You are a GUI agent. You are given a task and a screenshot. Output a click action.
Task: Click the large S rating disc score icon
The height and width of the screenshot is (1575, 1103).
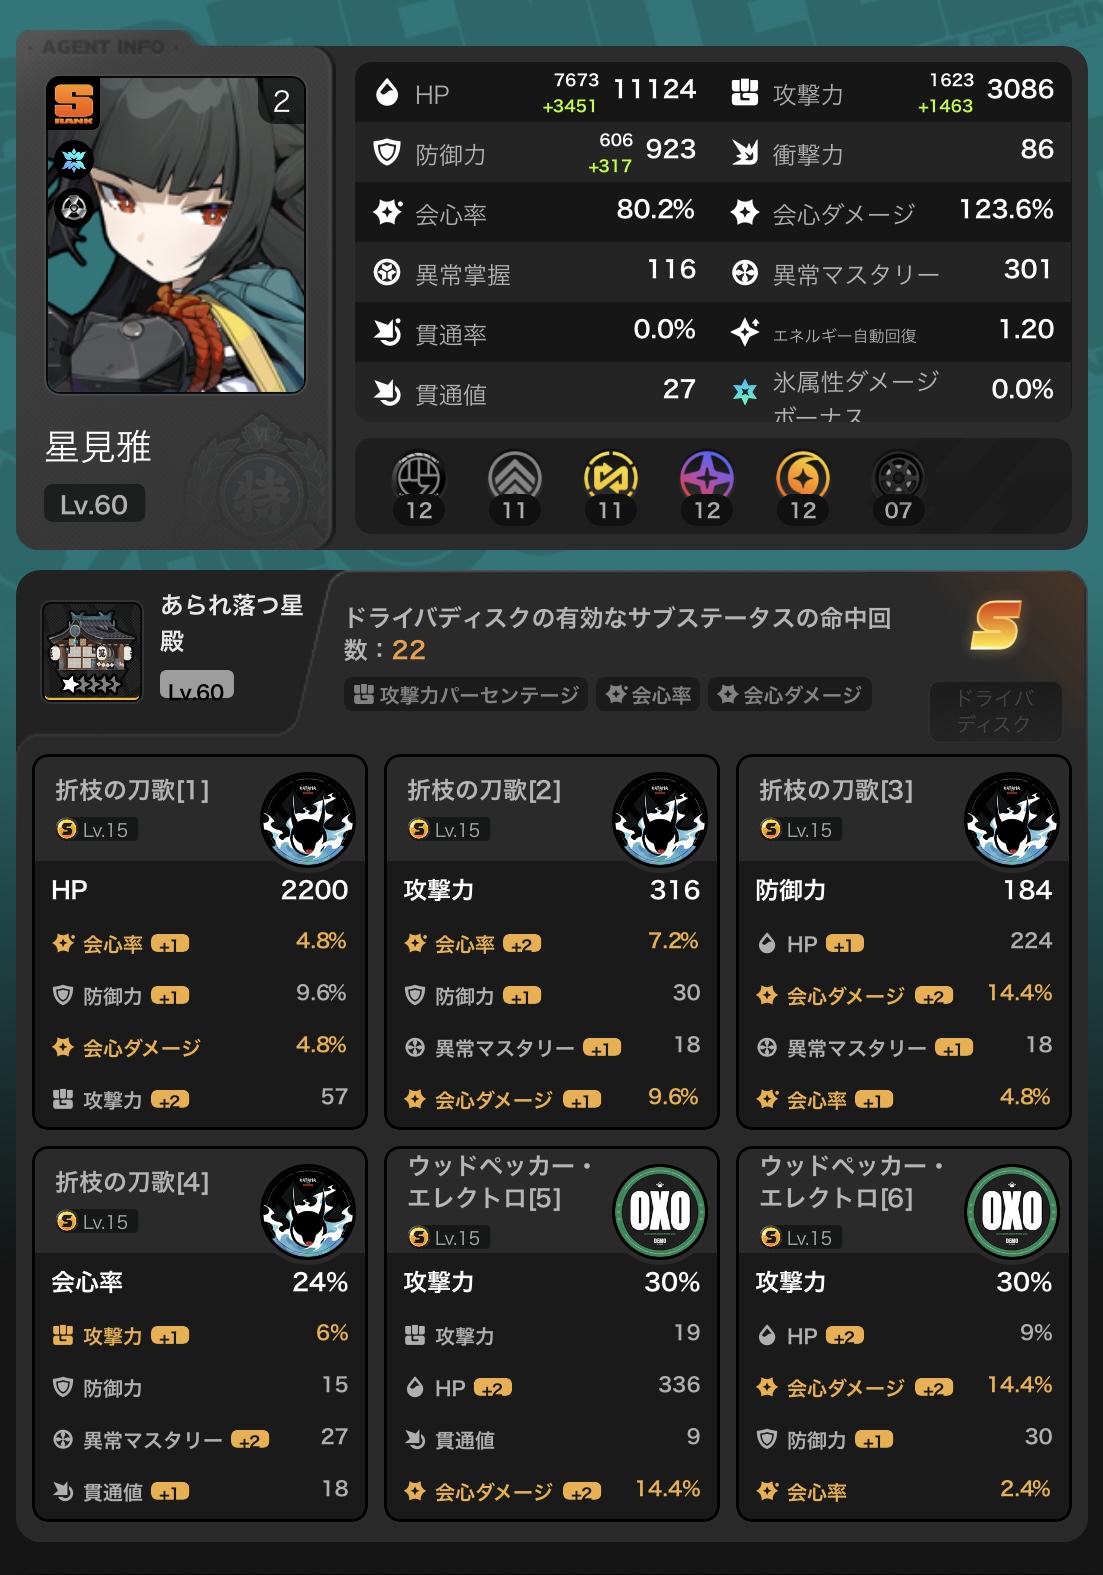(996, 625)
